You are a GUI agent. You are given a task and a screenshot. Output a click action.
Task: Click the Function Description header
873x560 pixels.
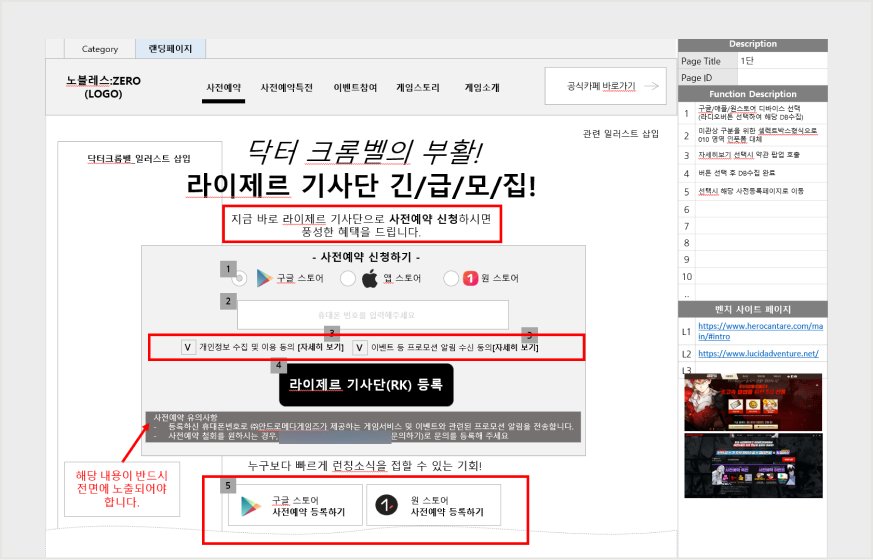[x=753, y=94]
